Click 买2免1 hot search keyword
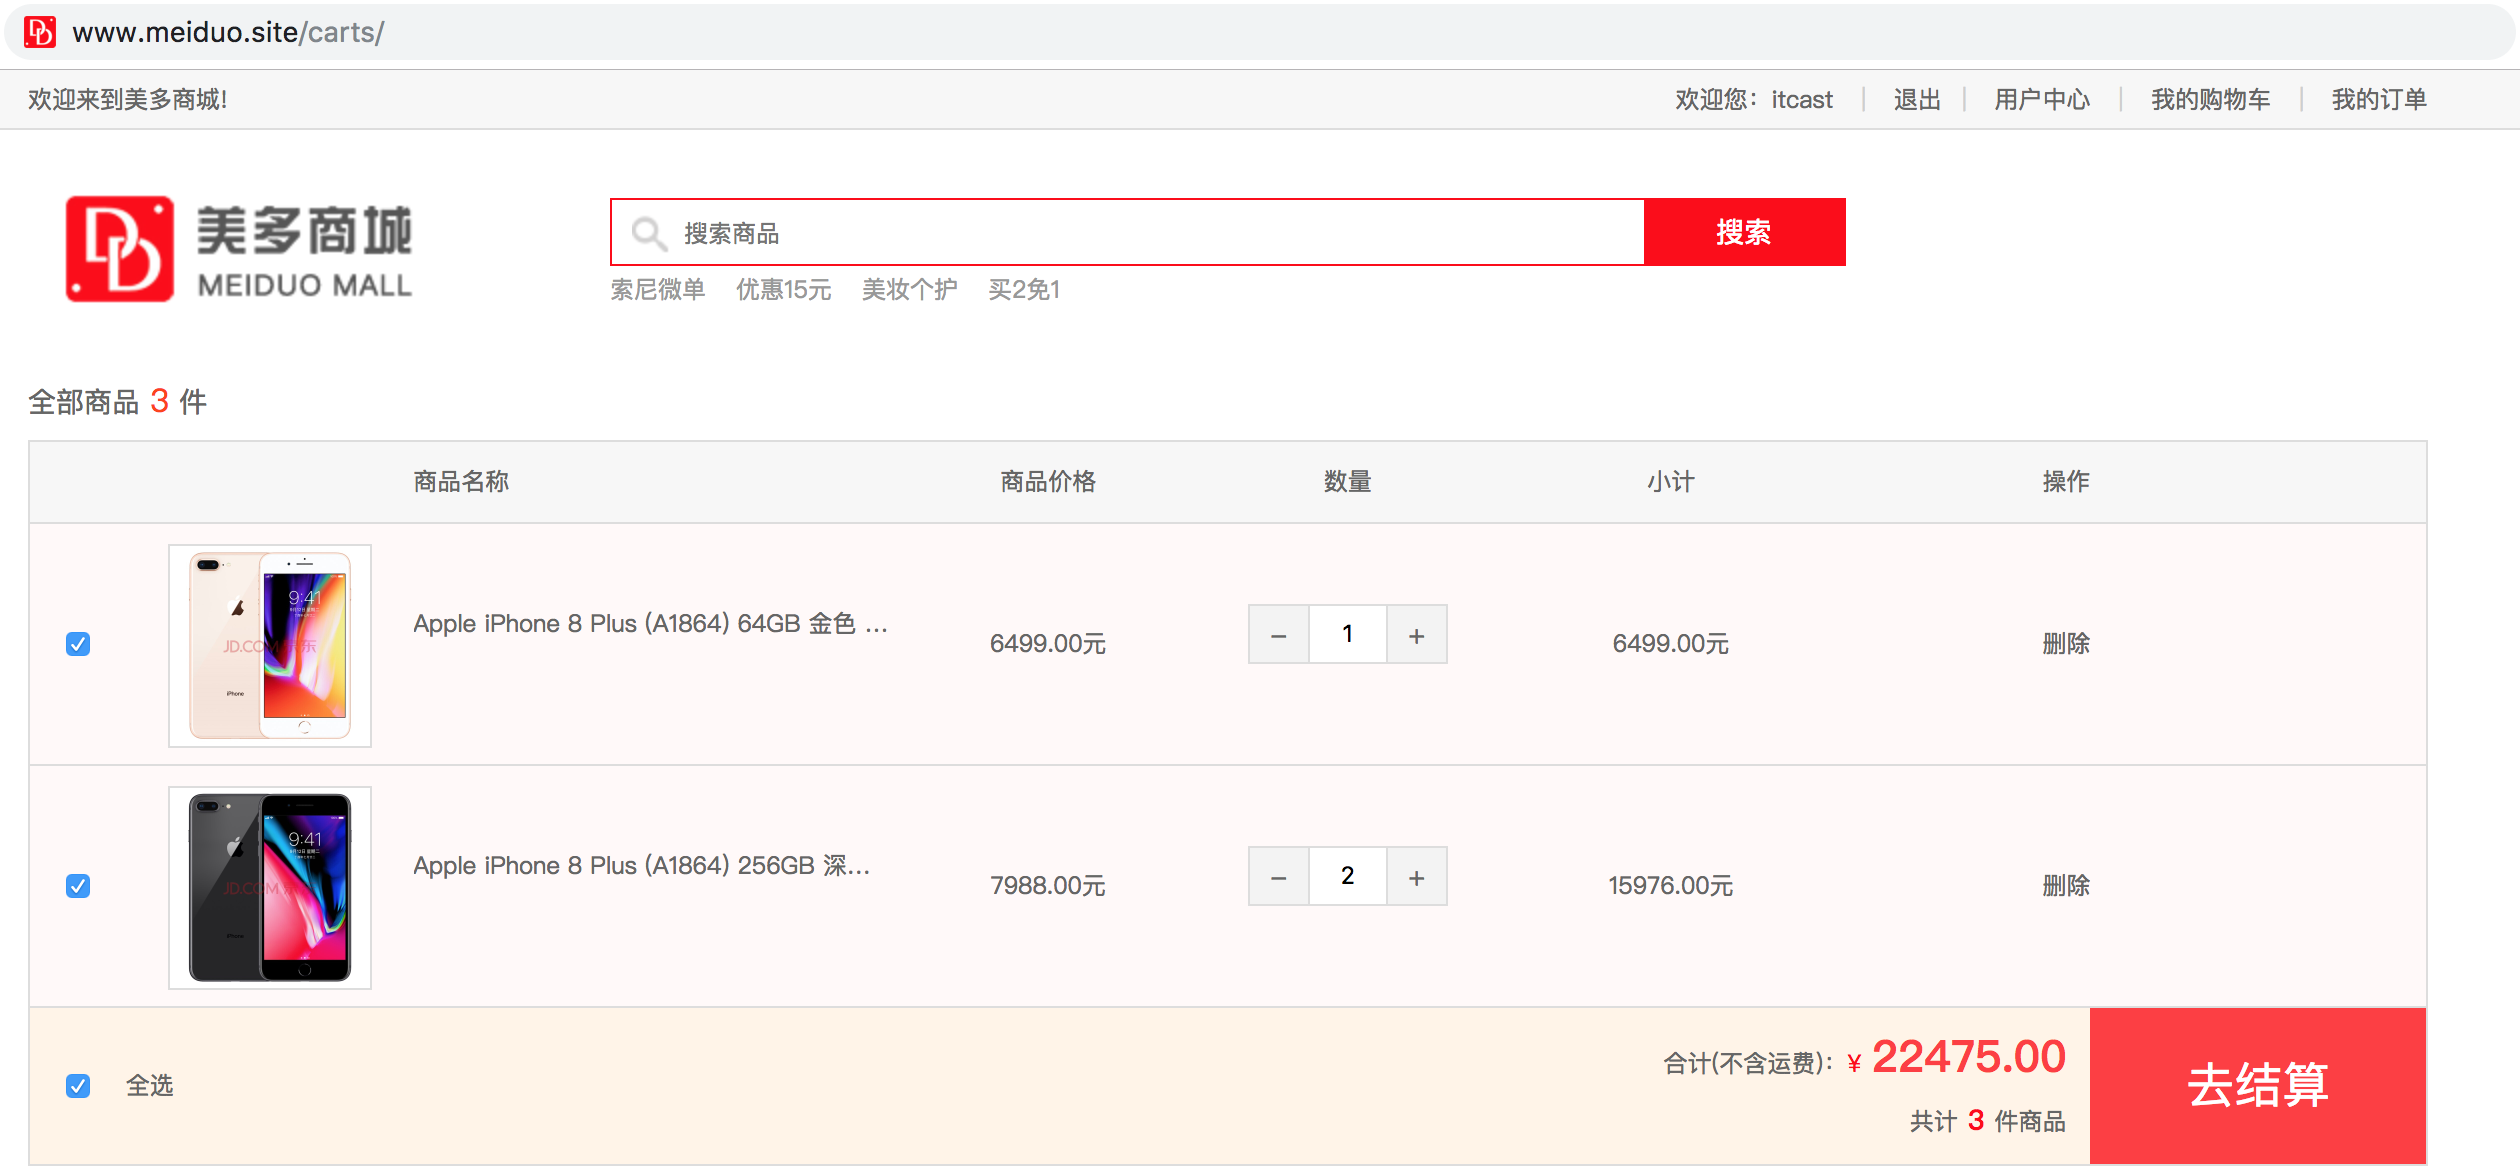 (1024, 290)
